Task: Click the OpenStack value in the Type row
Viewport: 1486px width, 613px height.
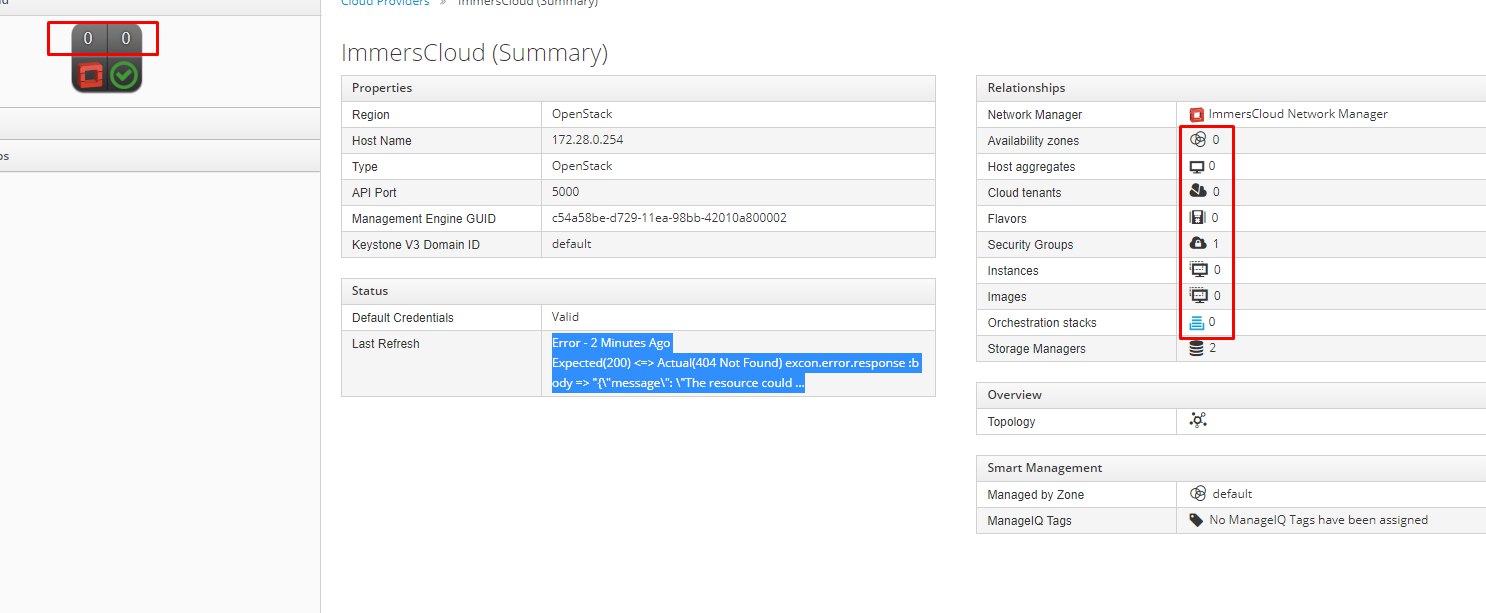Action: coord(582,166)
